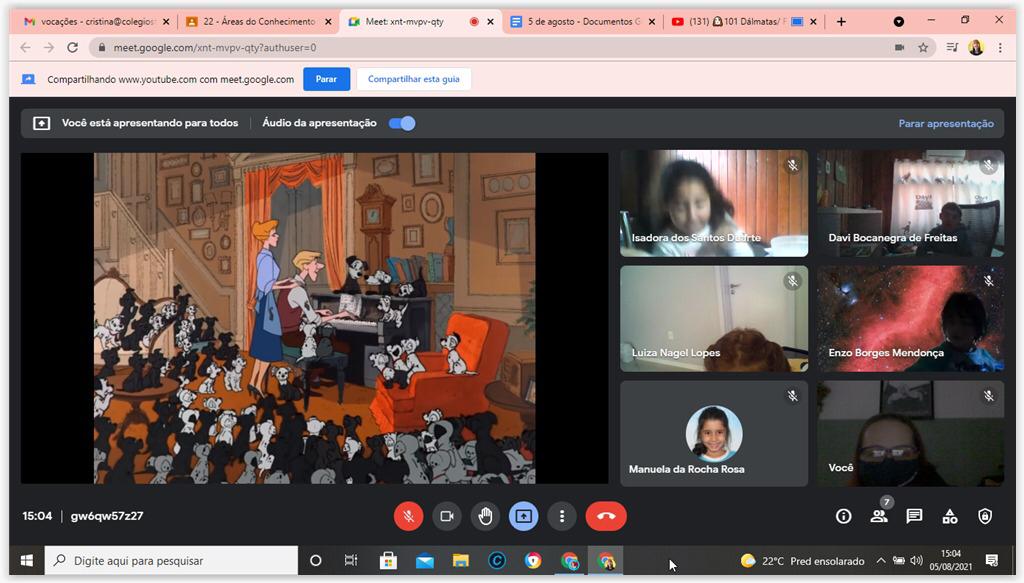Raise hand in the meeting

485,516
